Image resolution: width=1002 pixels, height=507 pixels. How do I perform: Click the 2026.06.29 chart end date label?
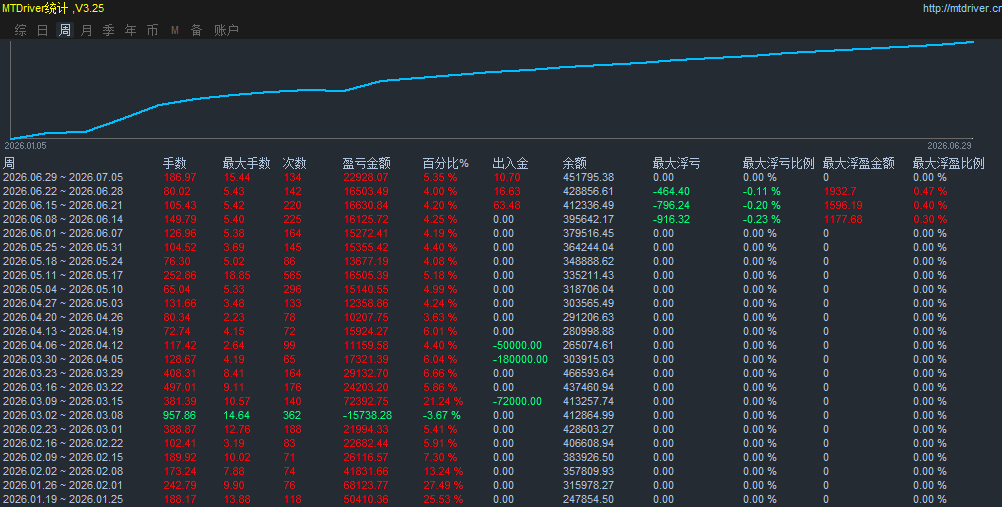tap(949, 146)
